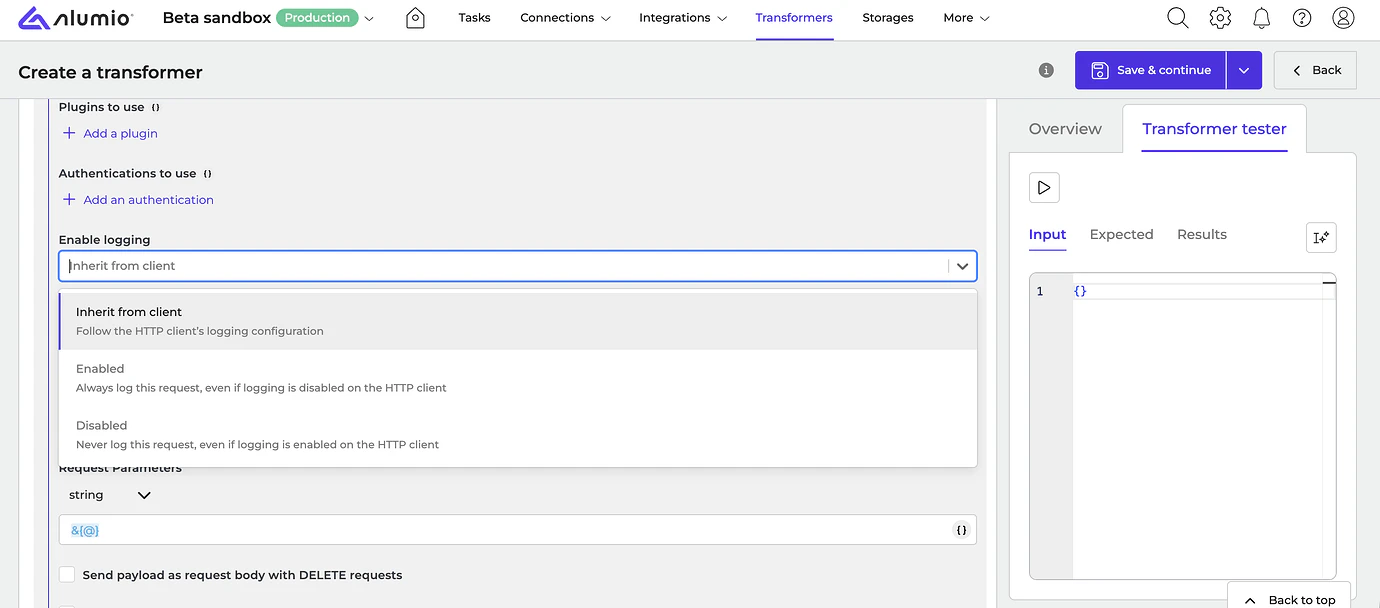
Task: Select the Input tab
Action: point(1047,234)
